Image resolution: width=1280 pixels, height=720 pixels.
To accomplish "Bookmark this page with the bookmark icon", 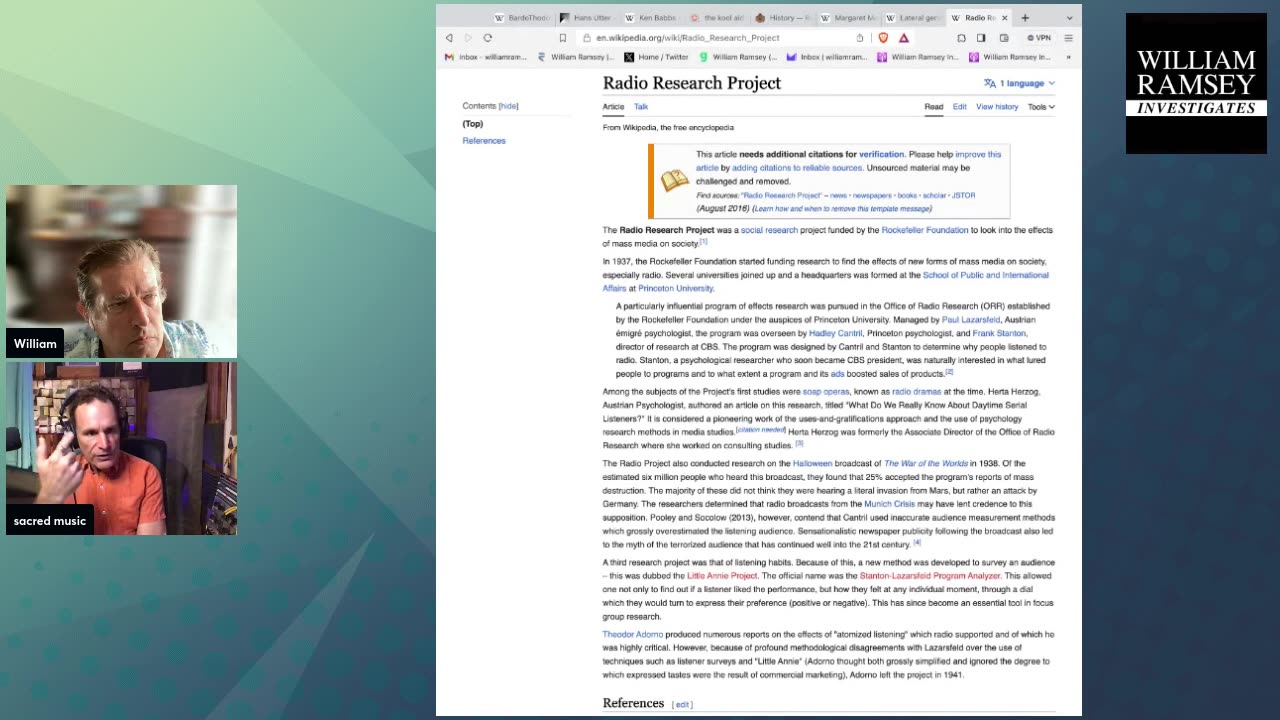I will point(563,38).
